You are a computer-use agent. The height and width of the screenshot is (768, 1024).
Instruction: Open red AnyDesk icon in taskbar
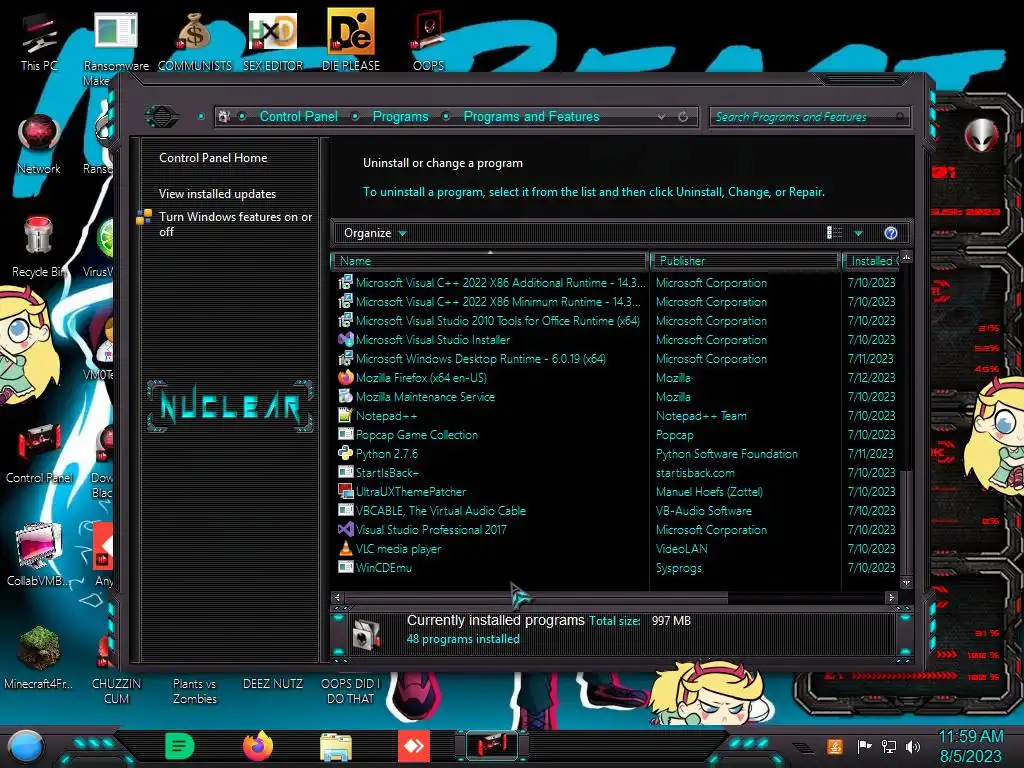414,746
